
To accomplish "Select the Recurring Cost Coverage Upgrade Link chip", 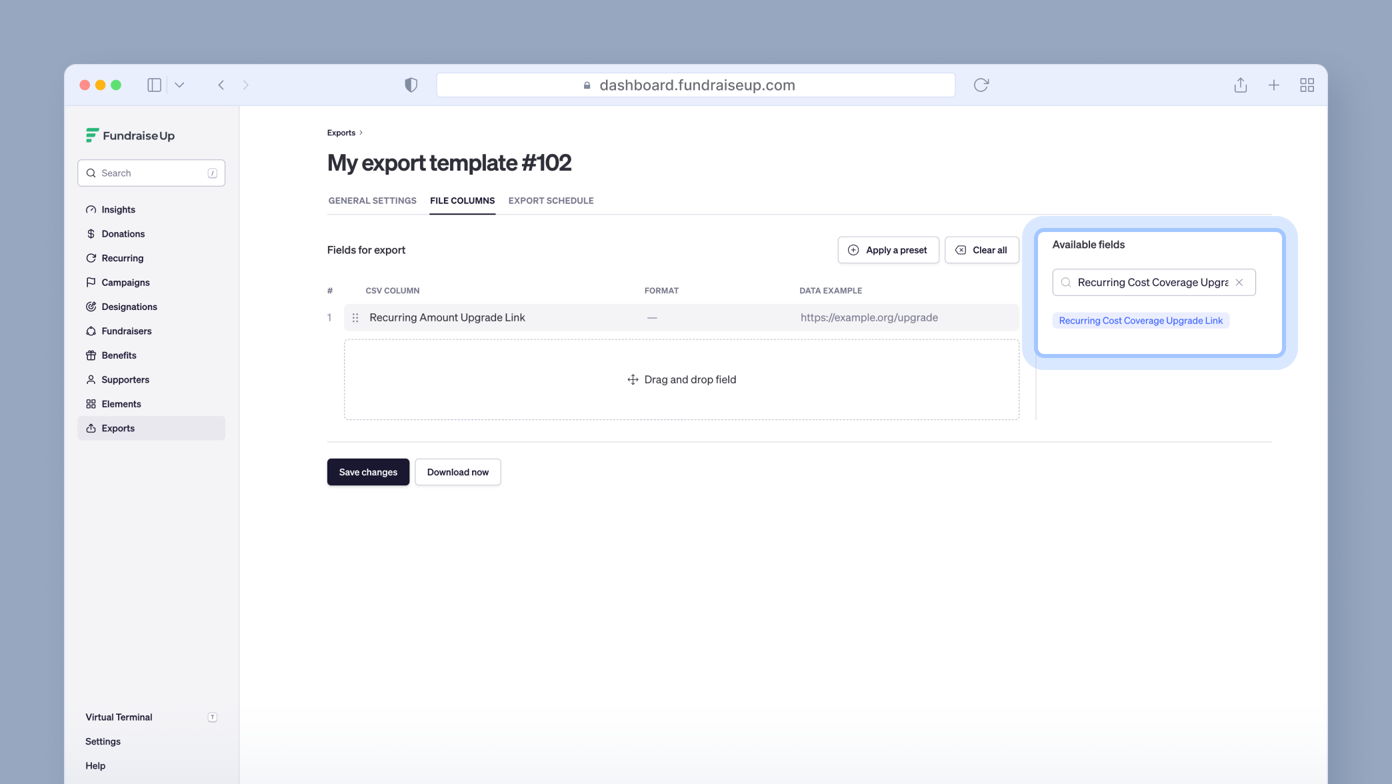I will coord(1141,320).
